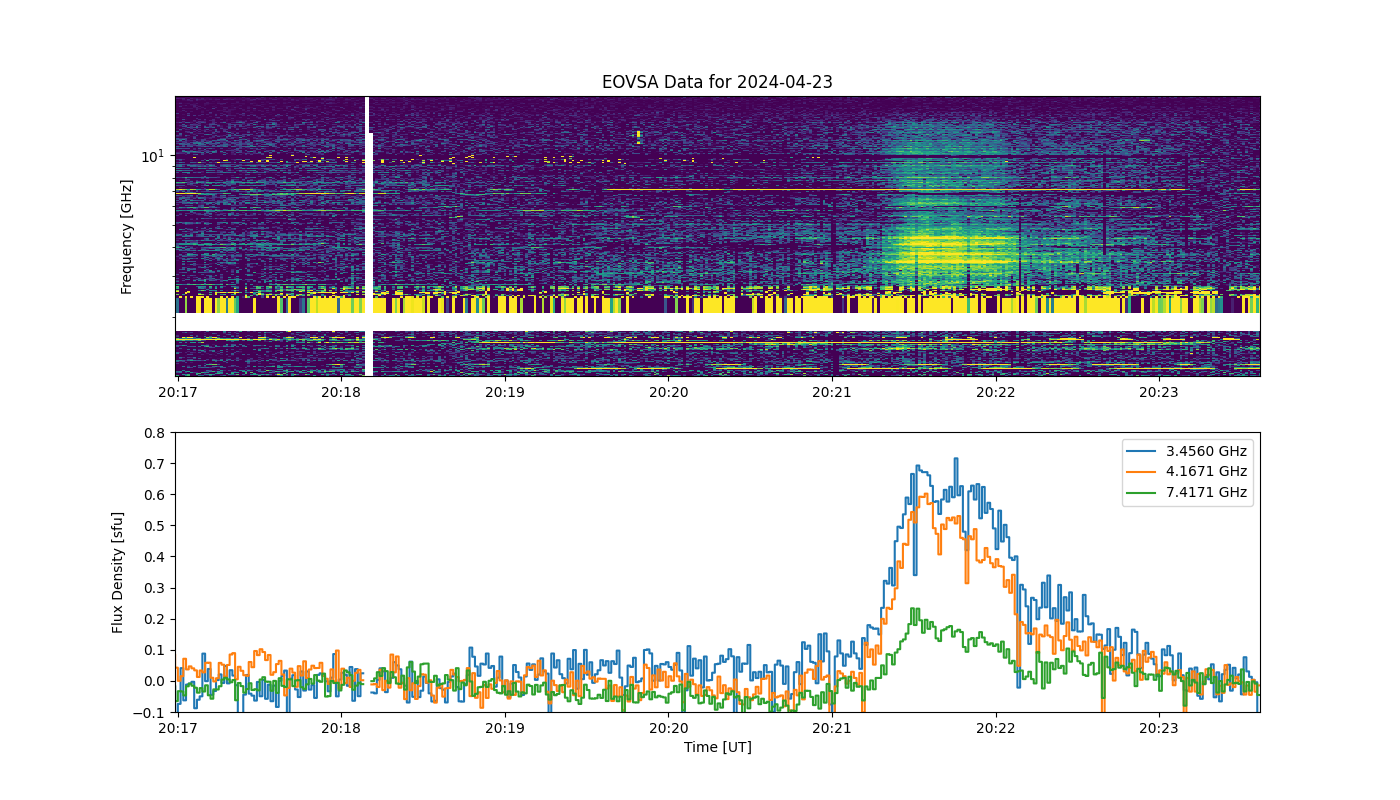Click the Time [UT] axis label
The width and height of the screenshot is (1400, 800).
click(x=717, y=747)
